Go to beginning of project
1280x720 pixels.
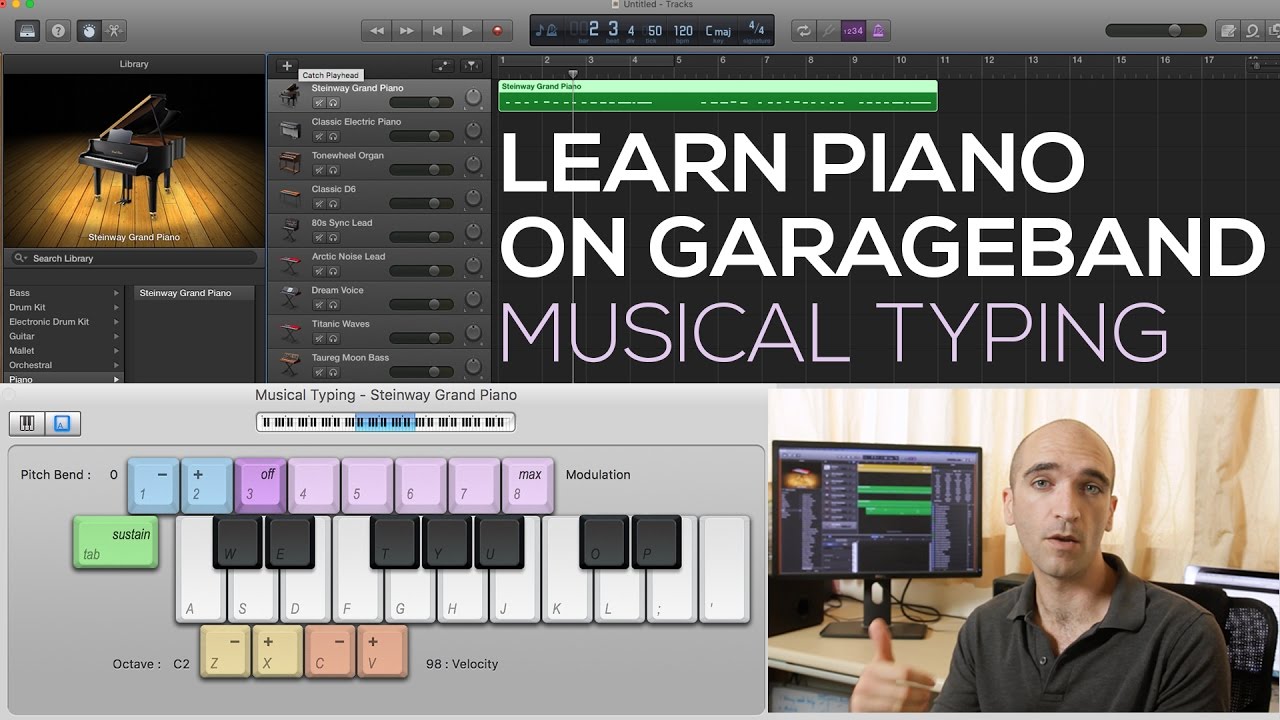click(x=437, y=31)
